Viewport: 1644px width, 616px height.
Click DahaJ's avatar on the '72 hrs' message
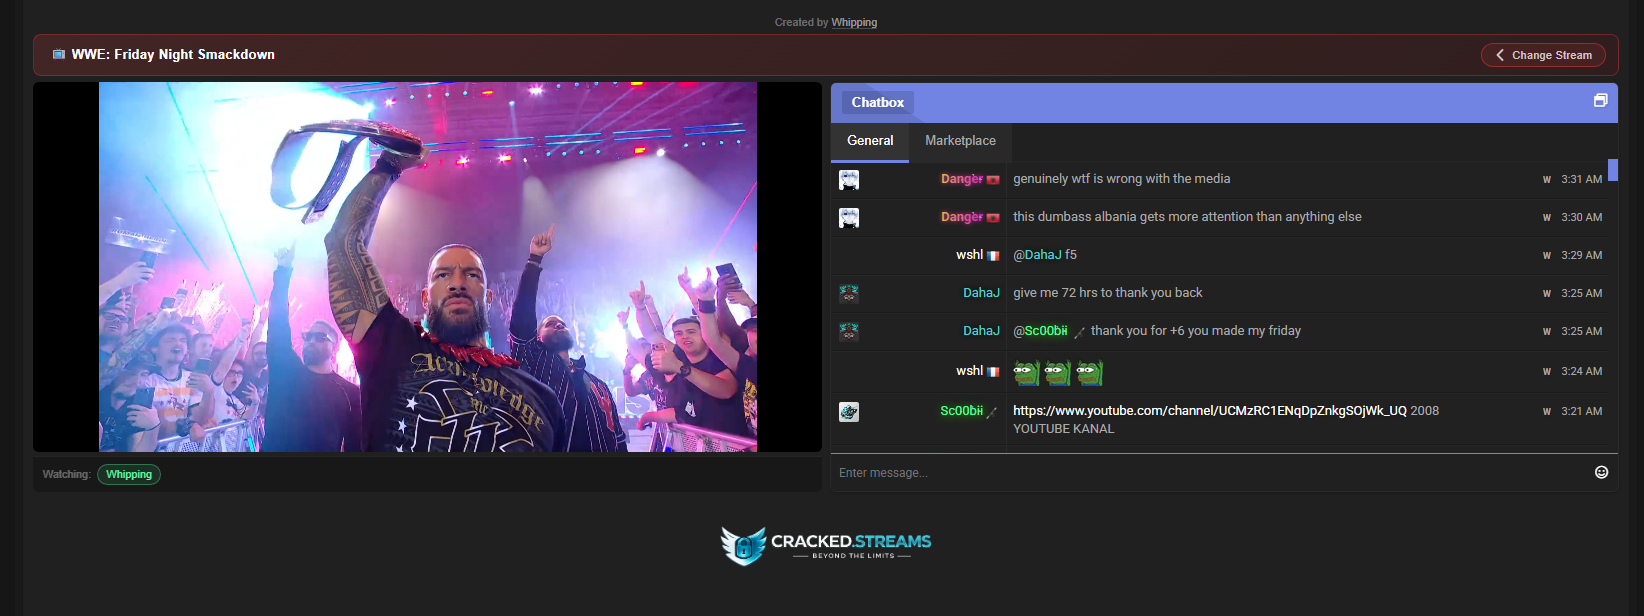click(x=849, y=294)
